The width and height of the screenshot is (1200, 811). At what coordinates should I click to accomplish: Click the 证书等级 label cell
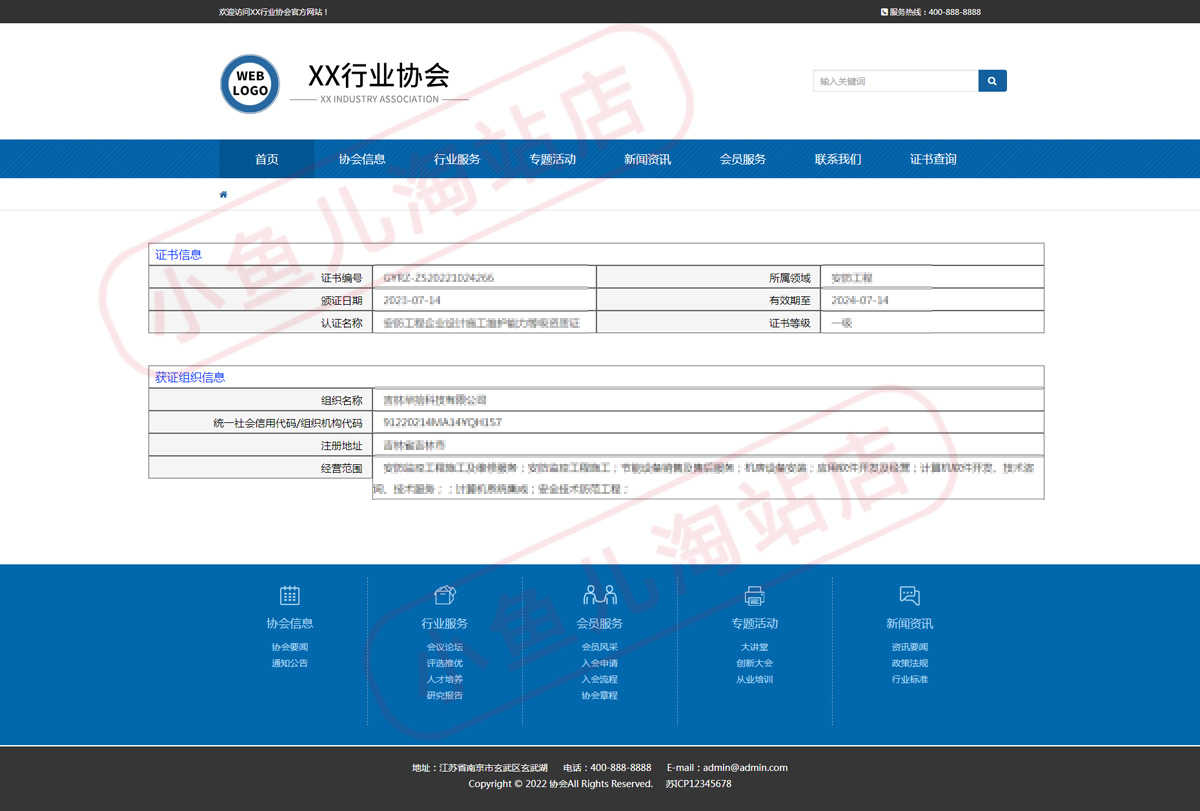click(708, 323)
